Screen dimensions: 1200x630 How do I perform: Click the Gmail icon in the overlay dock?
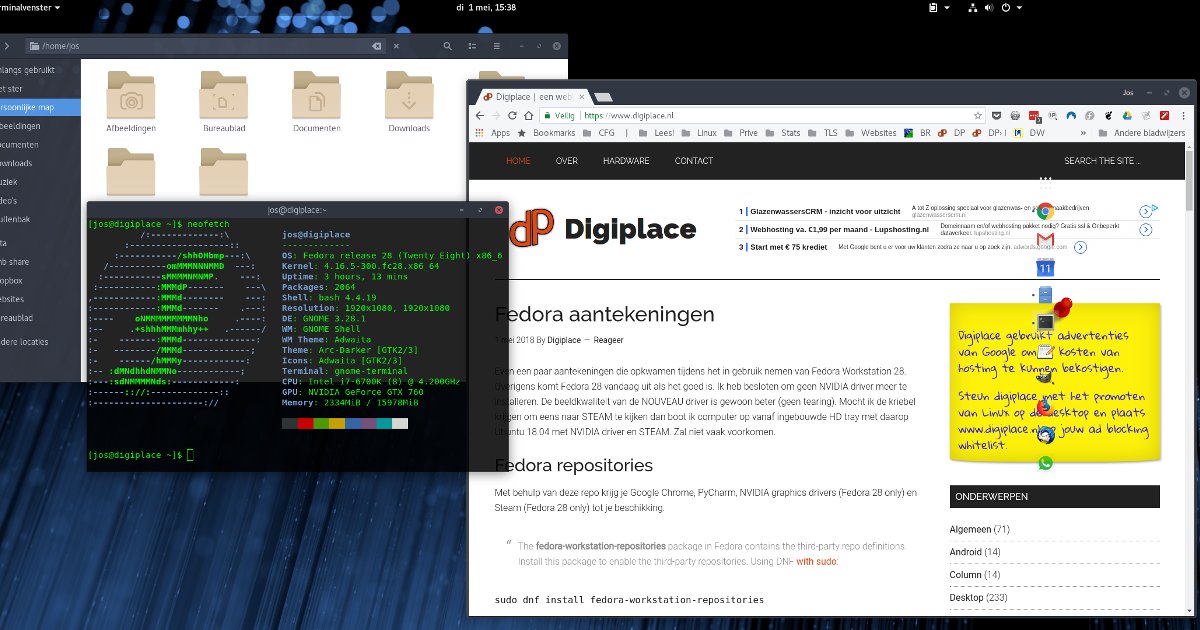click(1044, 239)
